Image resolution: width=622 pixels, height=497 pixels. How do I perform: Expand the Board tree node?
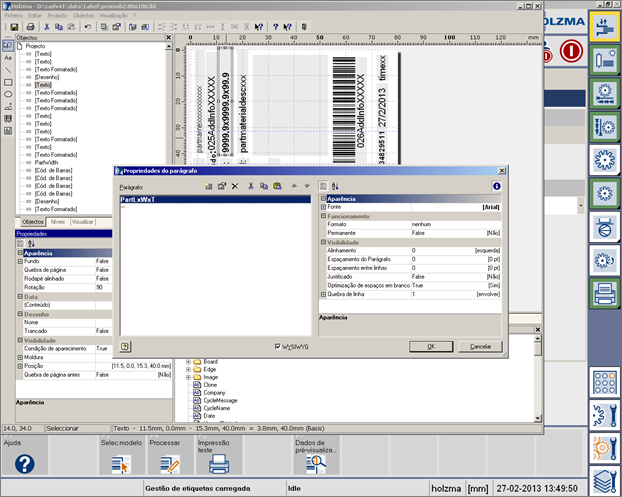click(189, 361)
